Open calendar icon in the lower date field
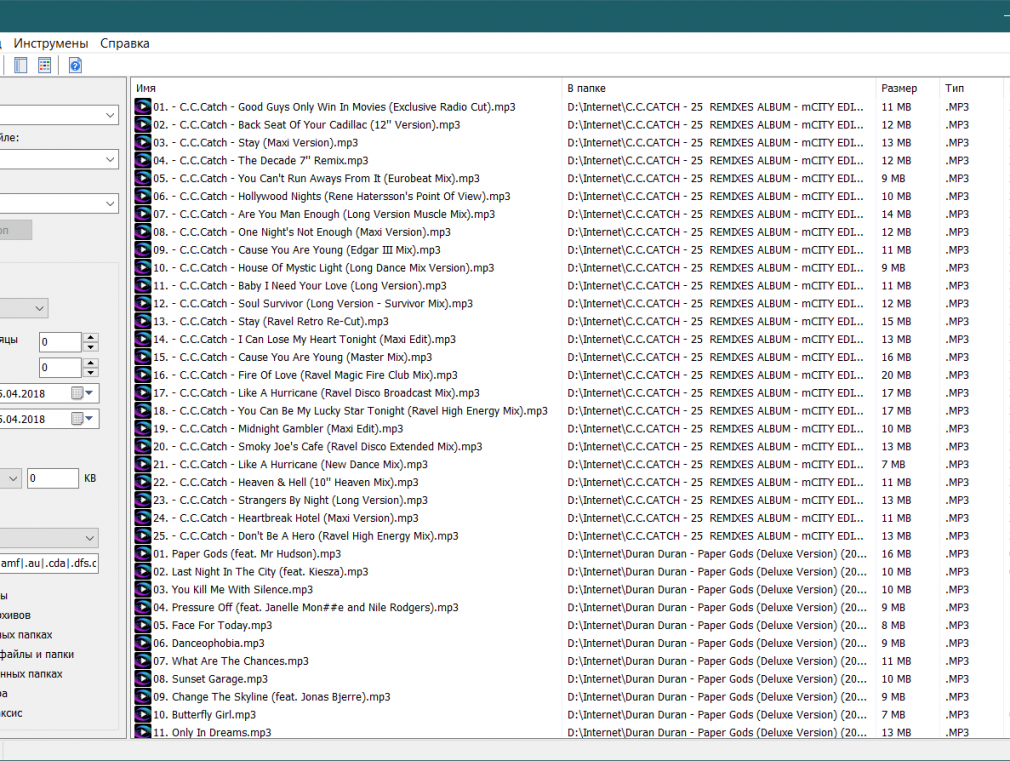Viewport: 1010px width, 761px height. (77, 419)
